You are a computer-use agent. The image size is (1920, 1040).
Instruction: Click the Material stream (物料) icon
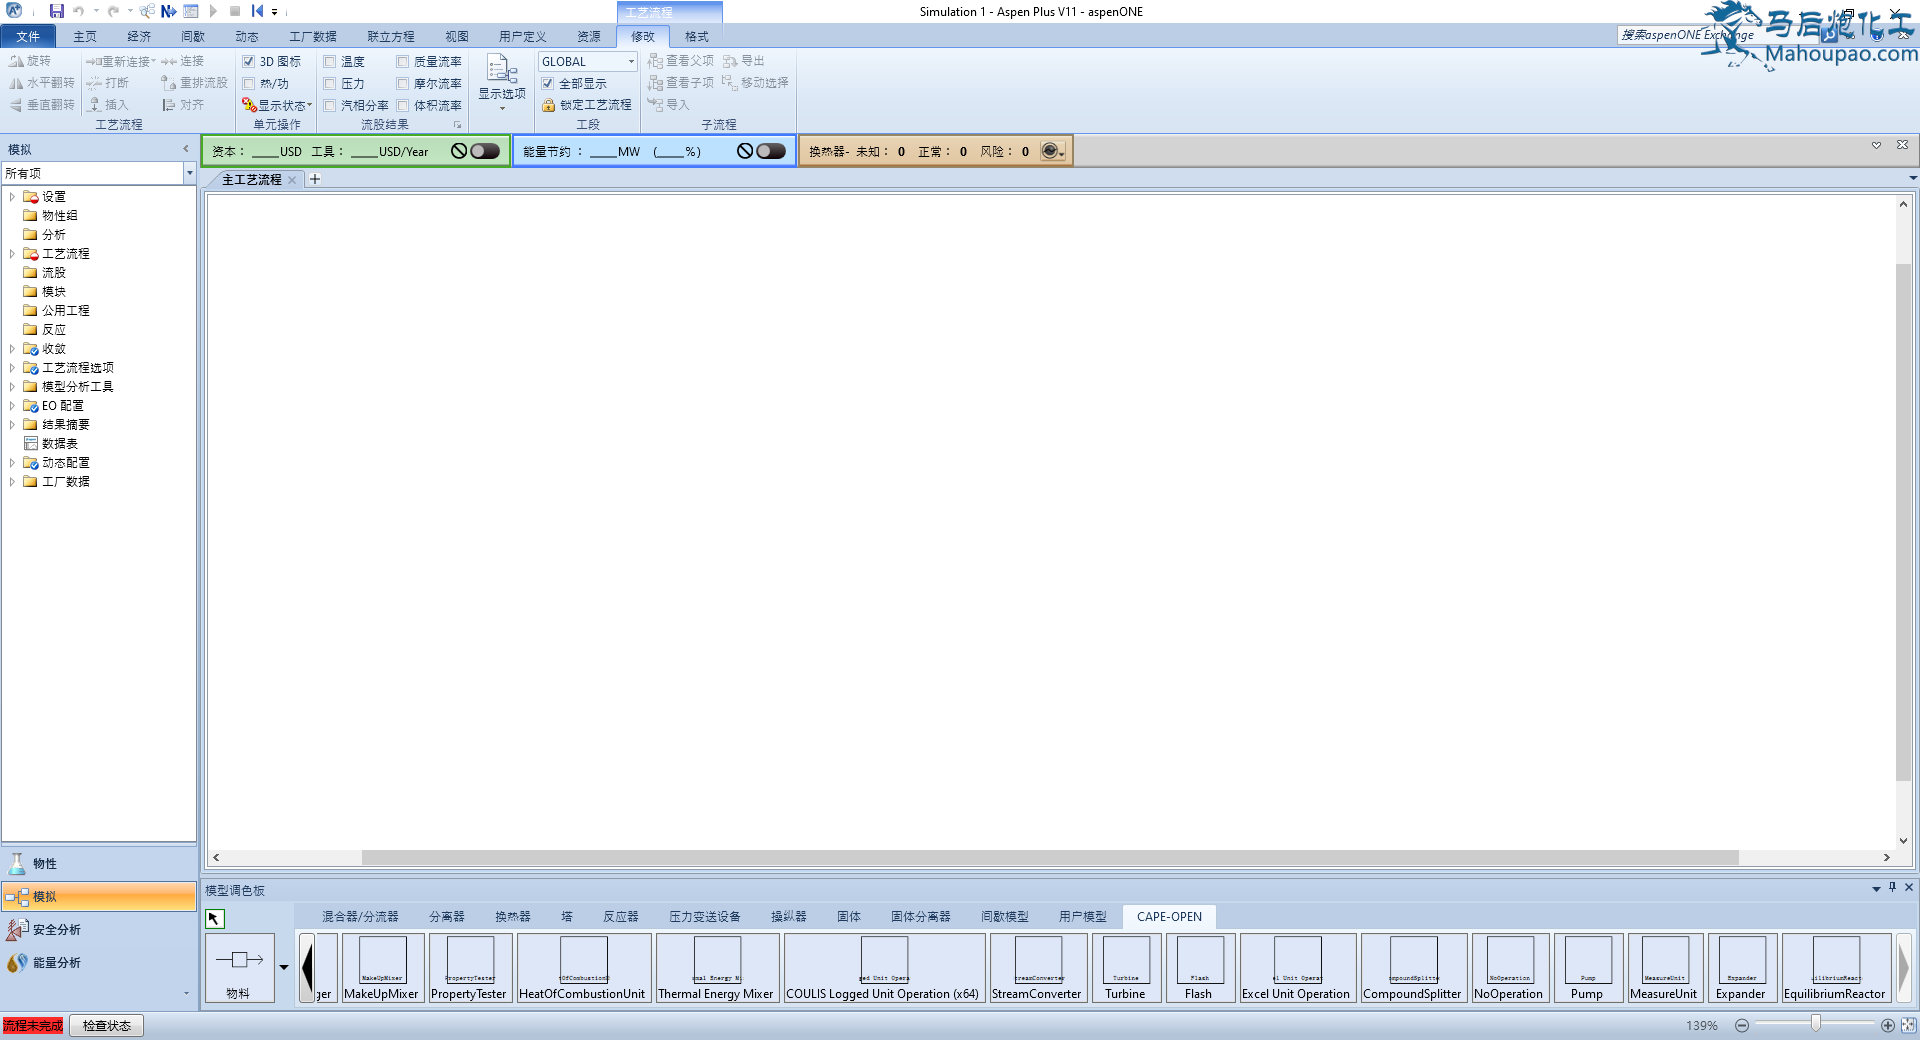point(239,962)
